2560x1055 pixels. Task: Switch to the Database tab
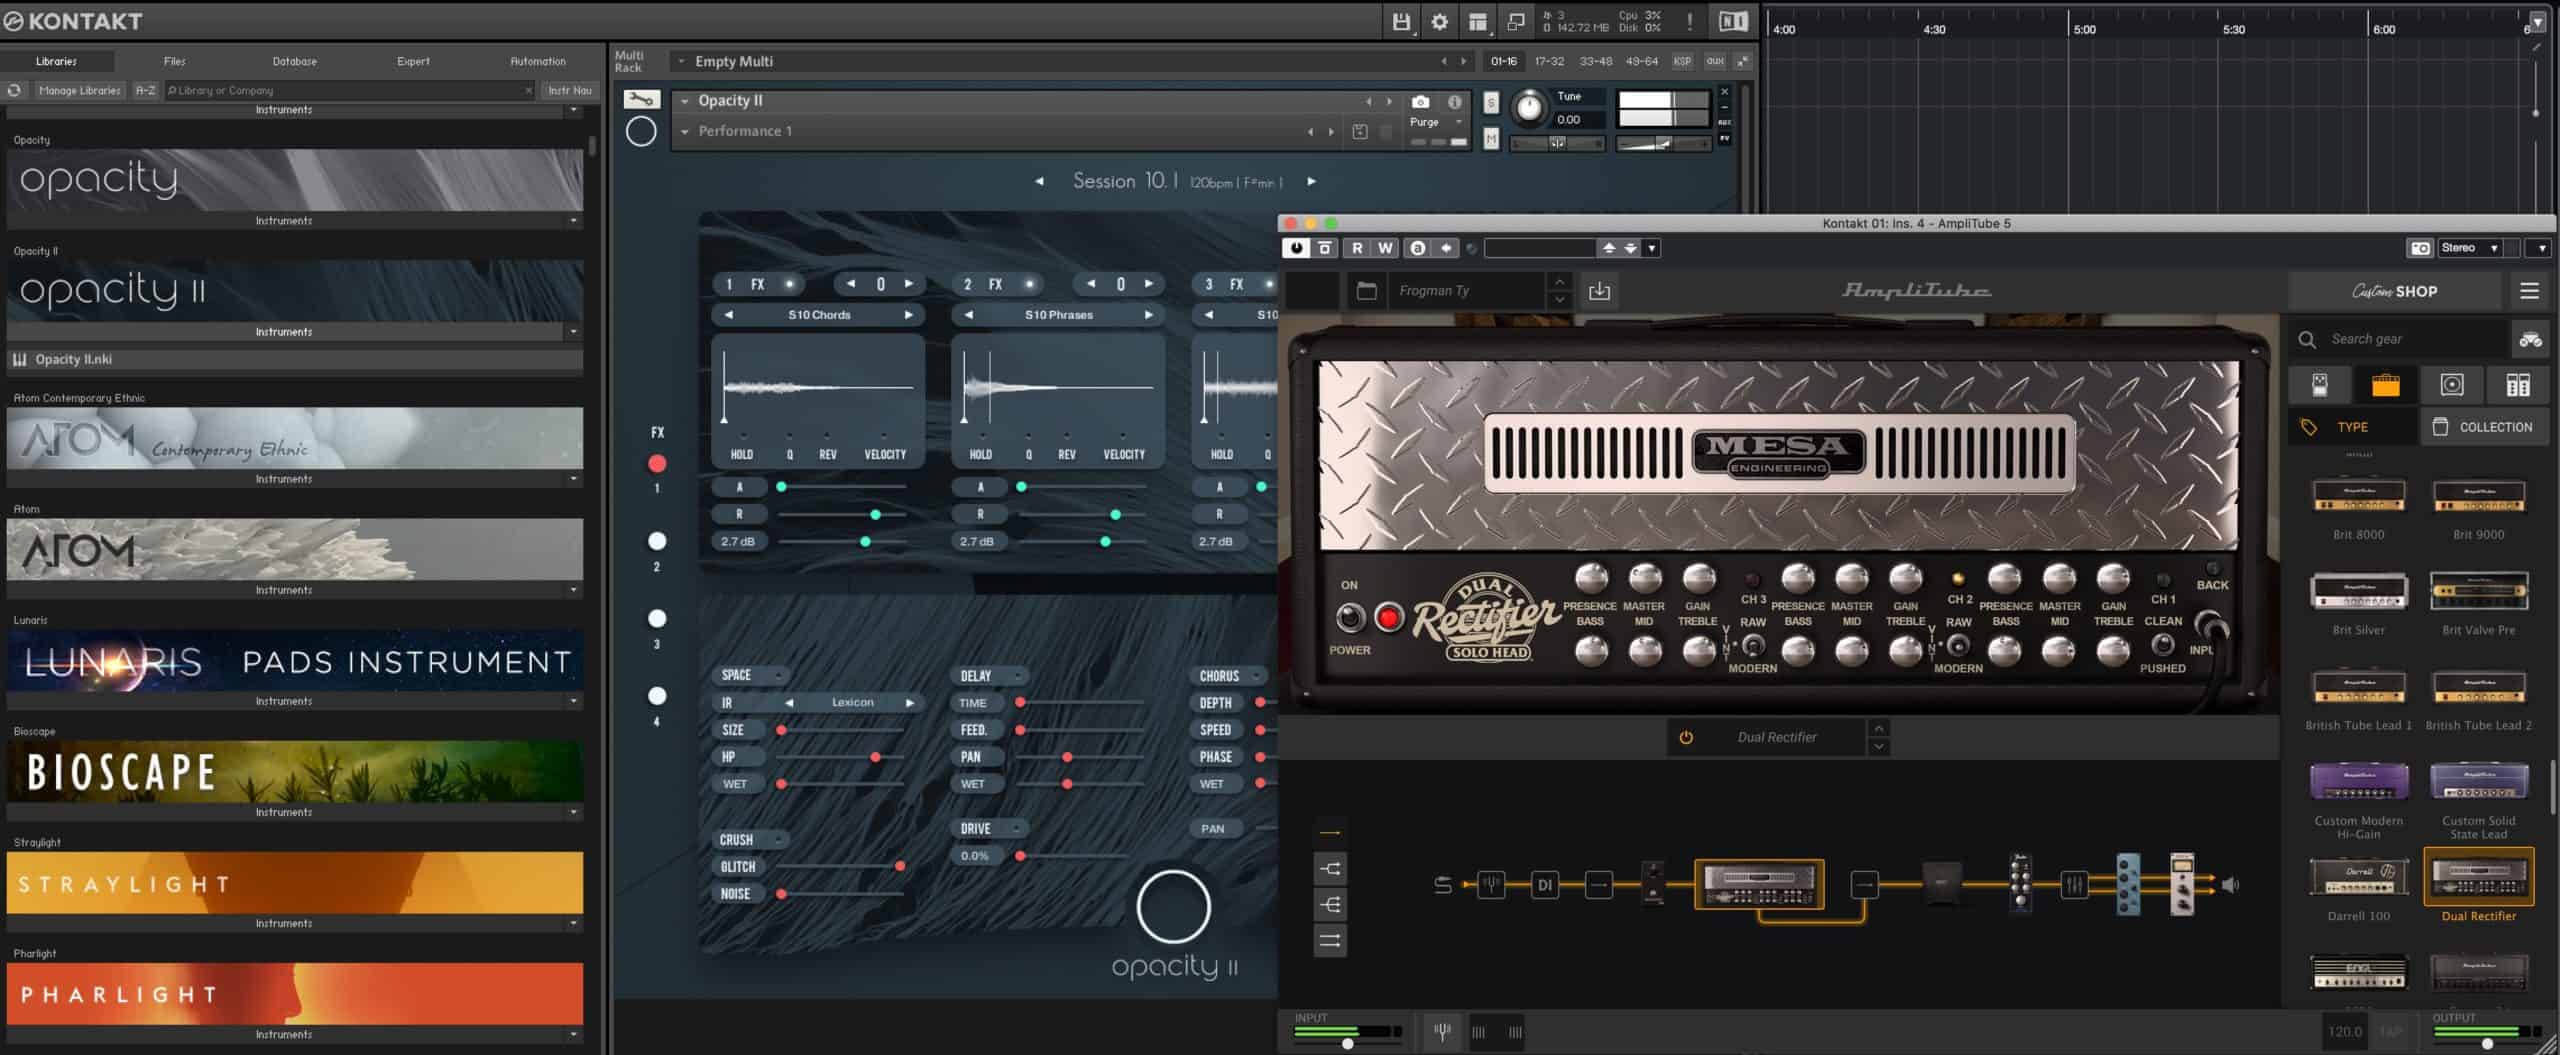click(x=295, y=61)
